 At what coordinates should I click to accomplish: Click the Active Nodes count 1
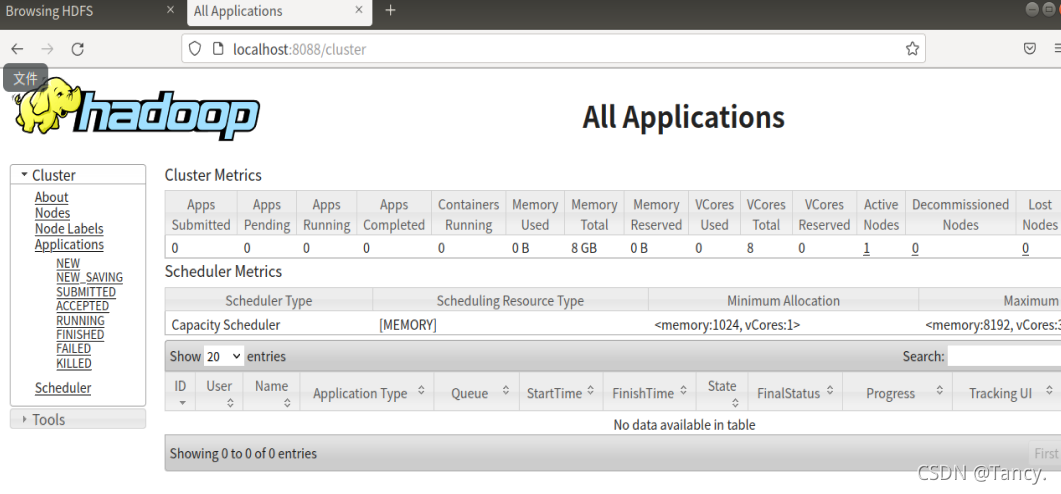click(866, 248)
